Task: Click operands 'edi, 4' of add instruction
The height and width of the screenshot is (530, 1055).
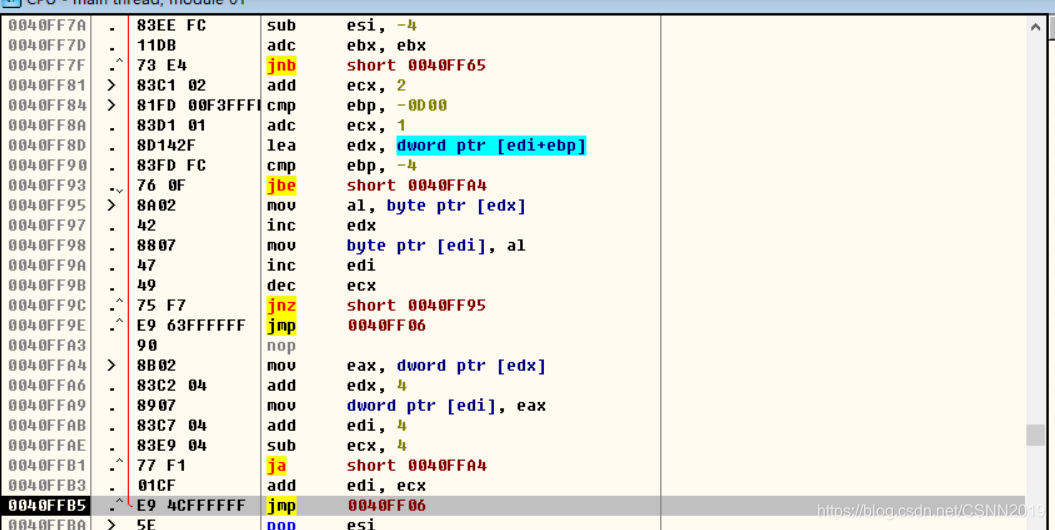Action: 376,426
